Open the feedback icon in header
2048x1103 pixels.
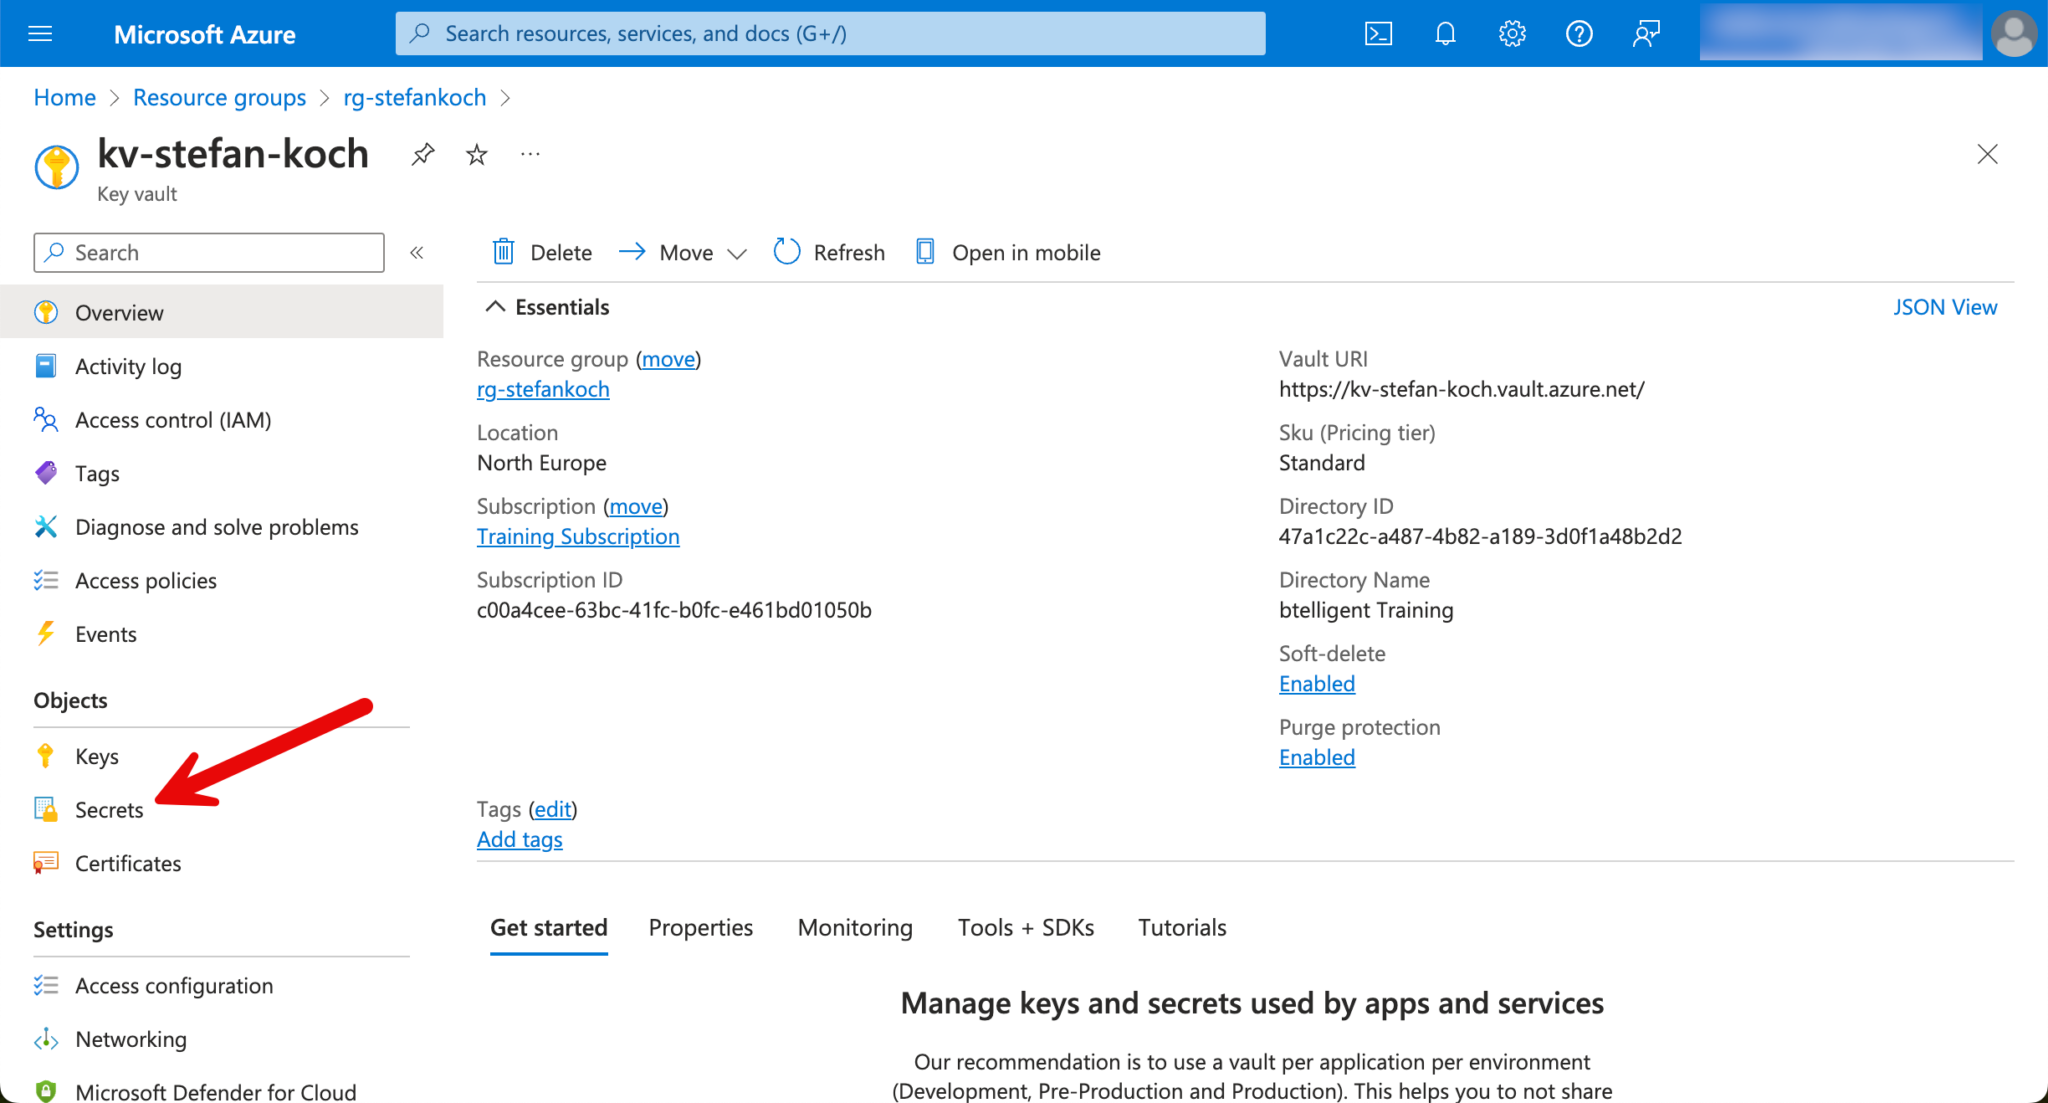tap(1646, 34)
